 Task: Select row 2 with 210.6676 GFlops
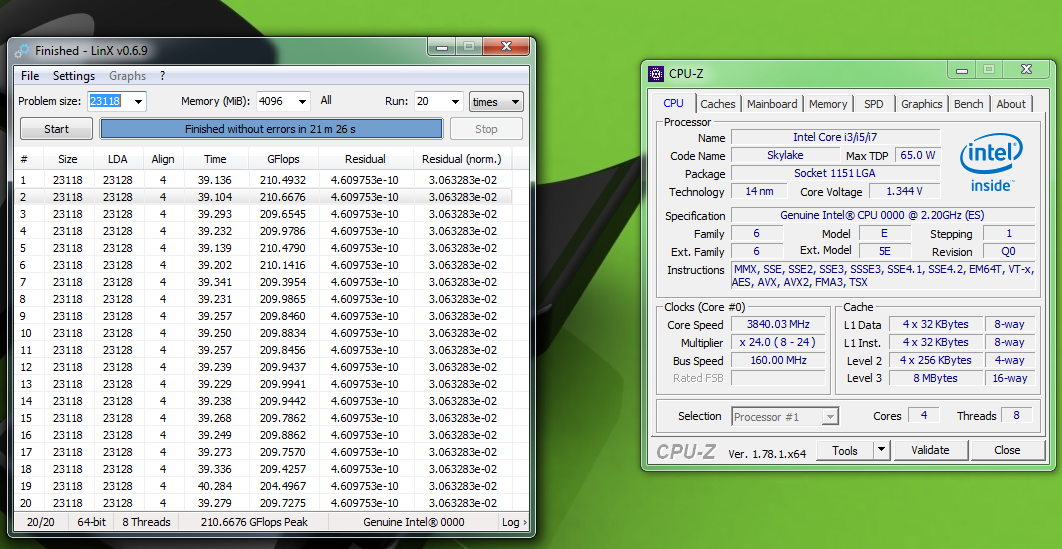(x=263, y=197)
